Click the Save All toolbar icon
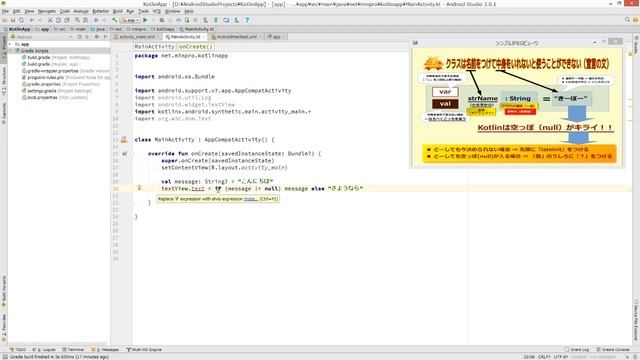The height and width of the screenshot is (360, 640). 13,20
